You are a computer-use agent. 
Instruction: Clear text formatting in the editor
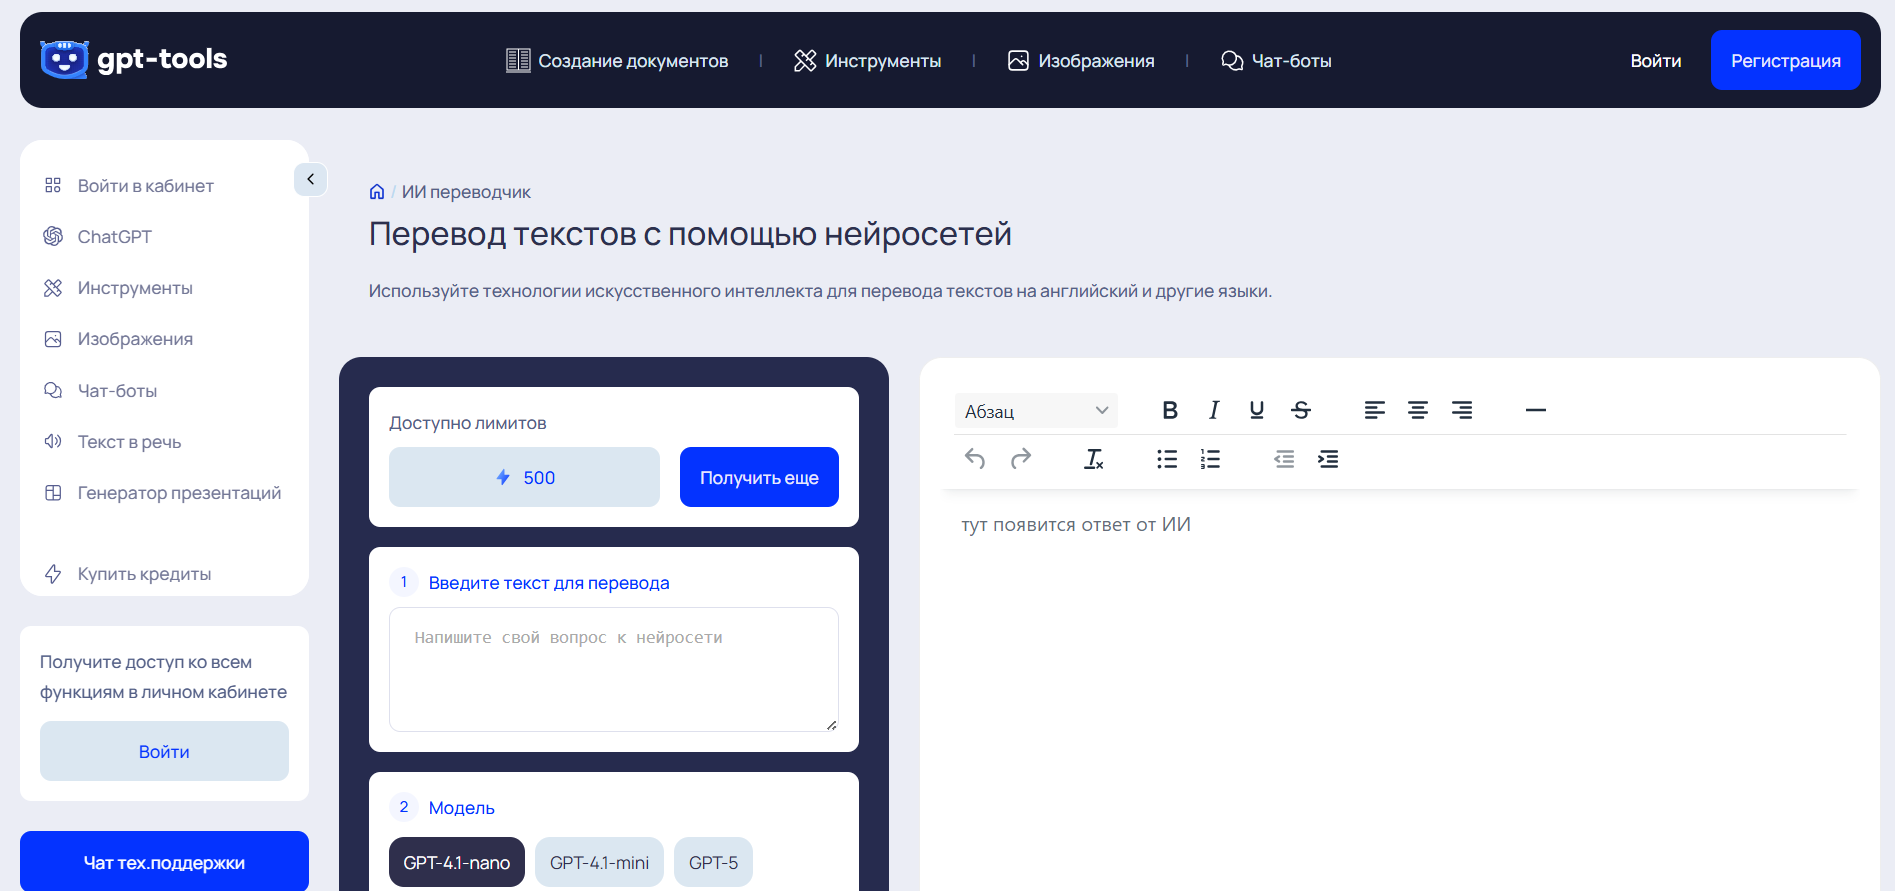pos(1094,459)
